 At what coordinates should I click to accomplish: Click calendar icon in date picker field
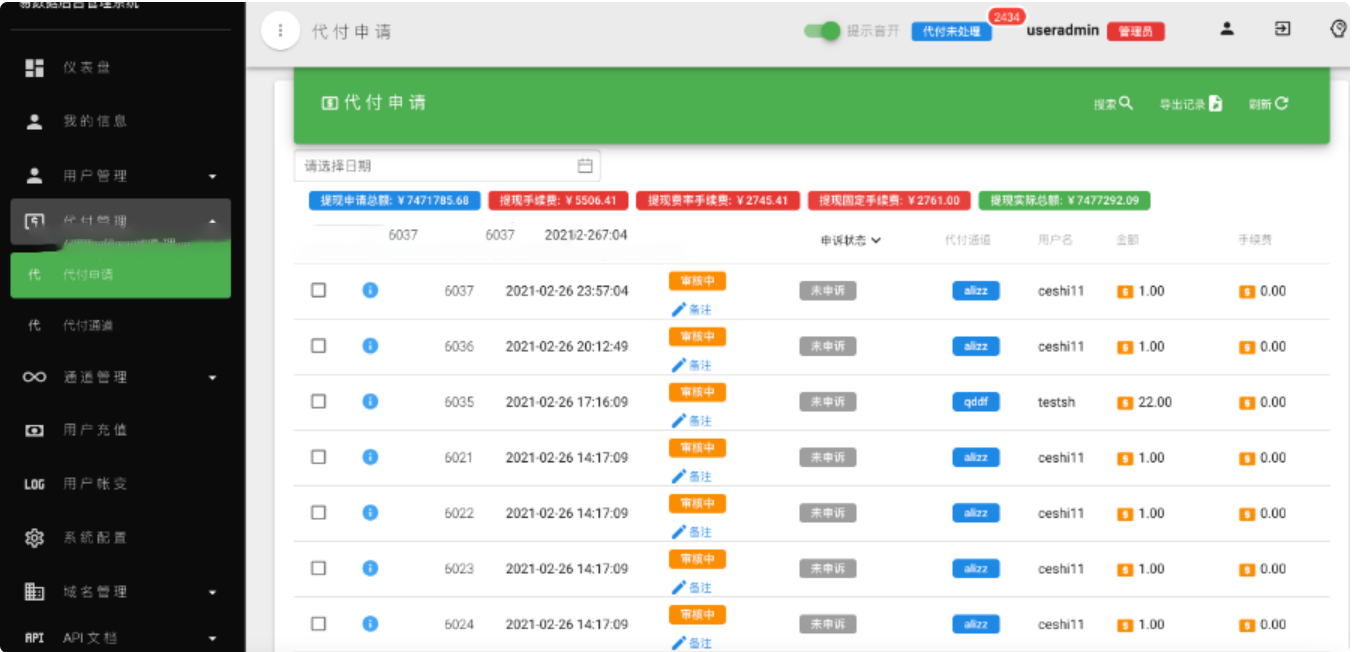(585, 166)
